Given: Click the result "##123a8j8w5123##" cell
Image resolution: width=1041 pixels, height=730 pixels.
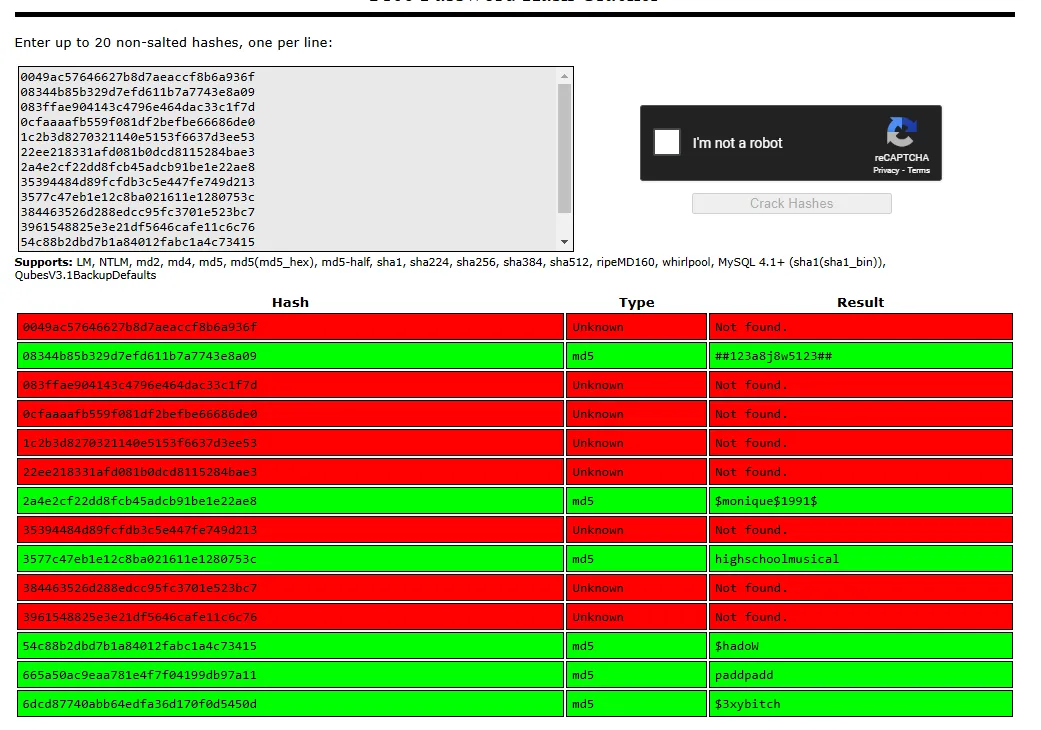Looking at the screenshot, I should 773,356.
